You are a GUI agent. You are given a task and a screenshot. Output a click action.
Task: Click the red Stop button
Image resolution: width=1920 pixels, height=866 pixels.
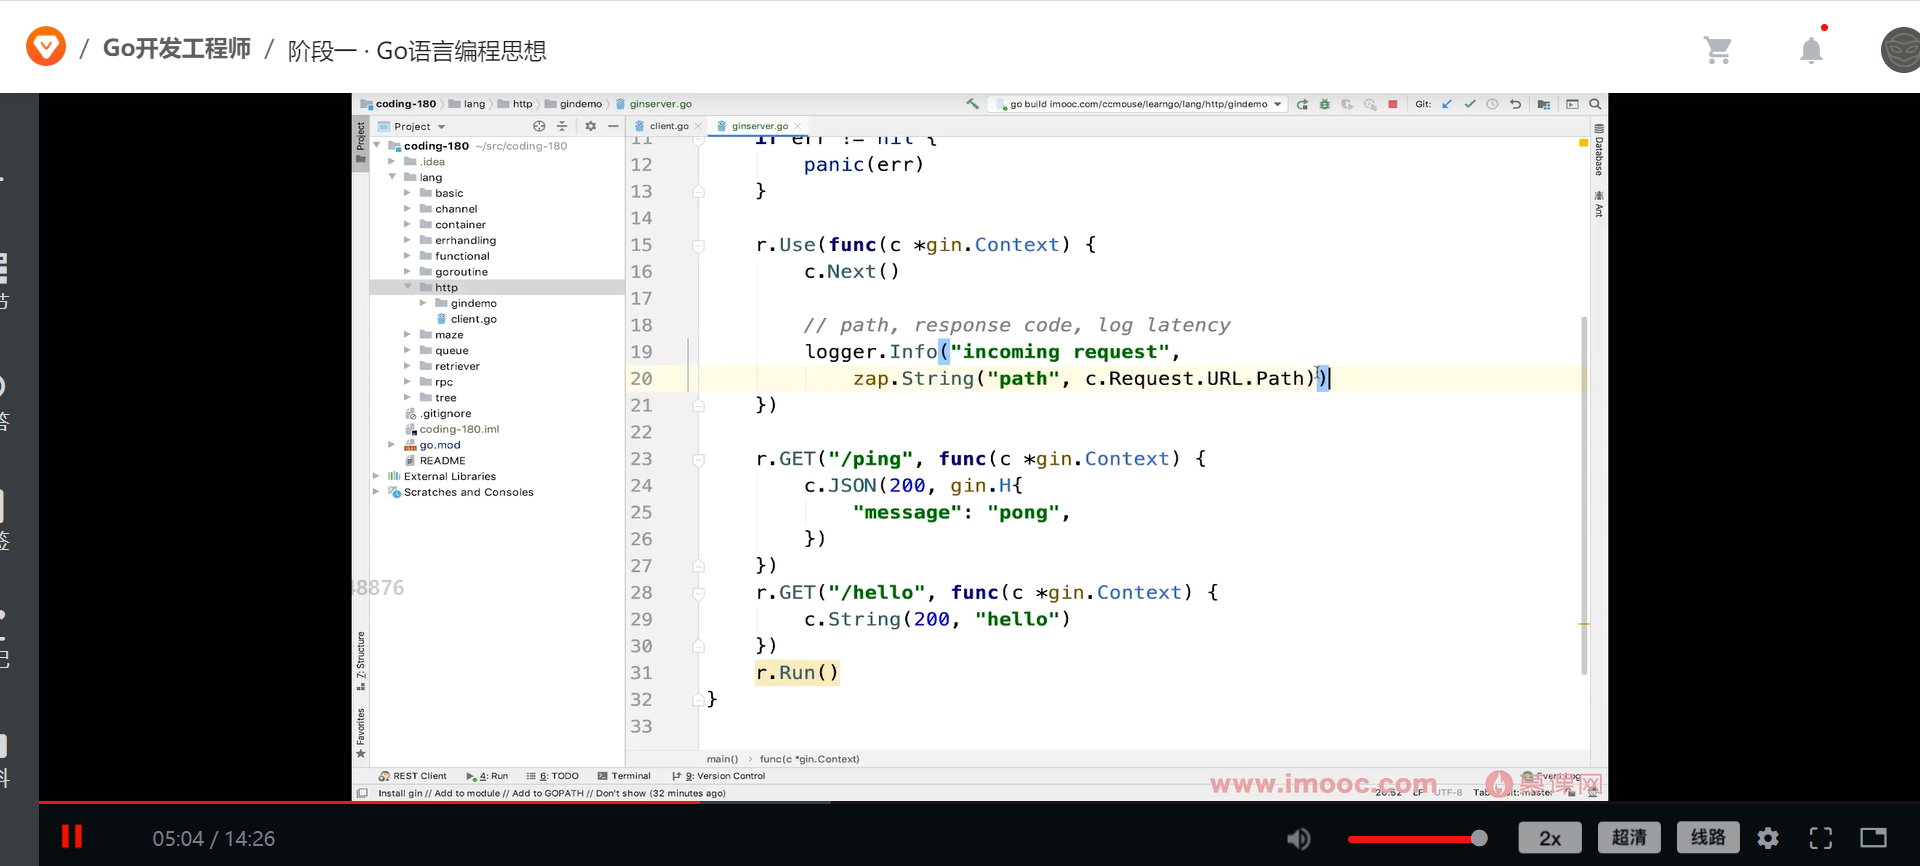1393,104
